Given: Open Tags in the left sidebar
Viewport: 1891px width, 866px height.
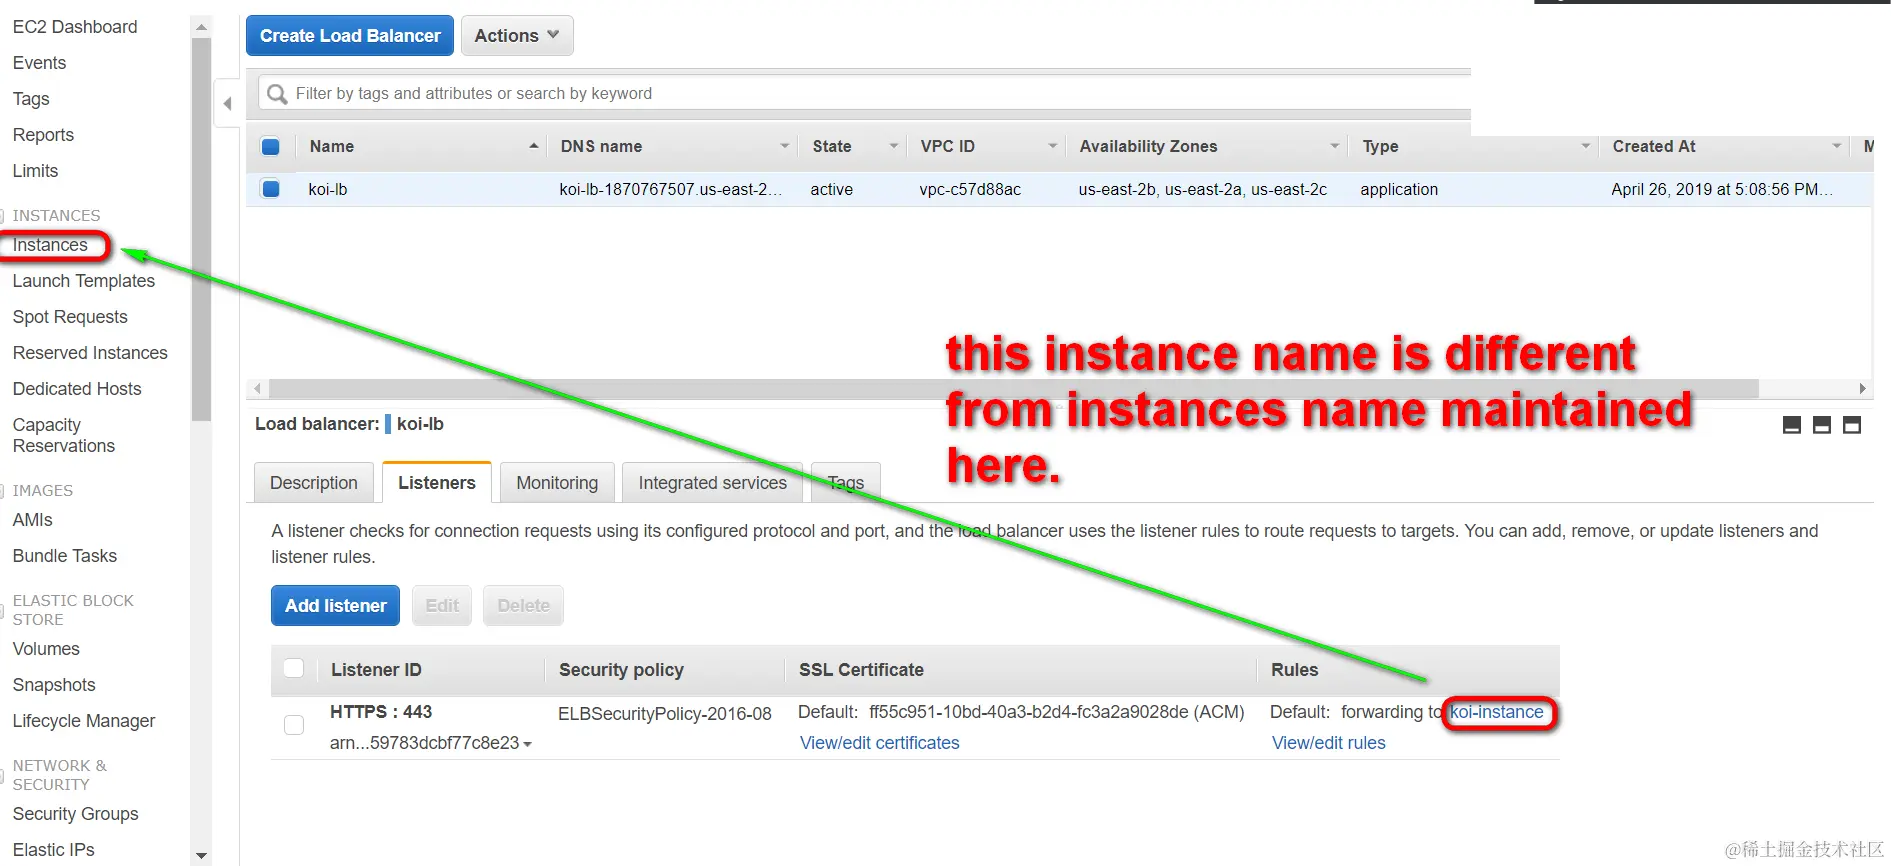Looking at the screenshot, I should point(31,99).
